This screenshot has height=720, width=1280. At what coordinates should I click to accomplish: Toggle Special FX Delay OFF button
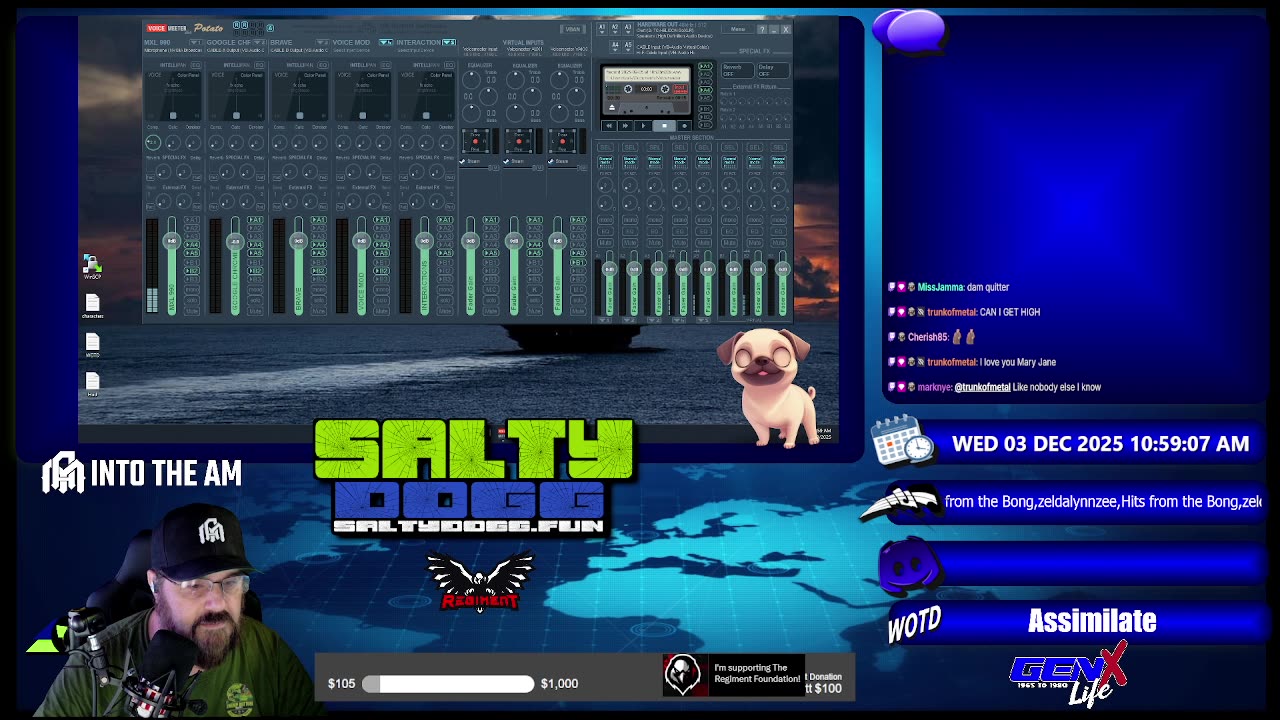click(773, 71)
